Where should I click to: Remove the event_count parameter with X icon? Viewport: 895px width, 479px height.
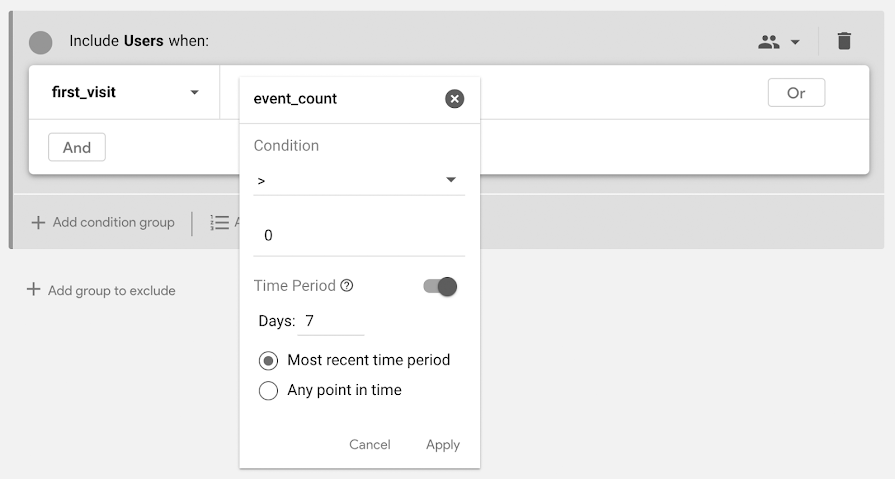[x=454, y=99]
